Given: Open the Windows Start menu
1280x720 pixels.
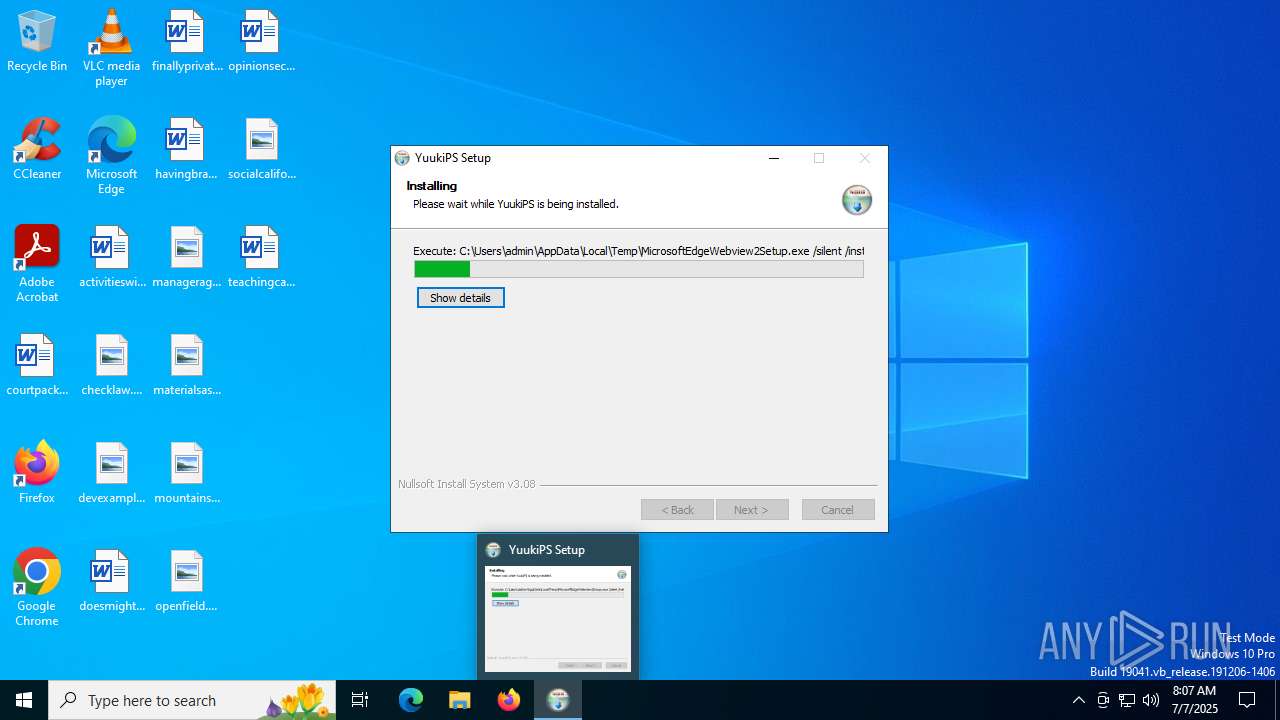Looking at the screenshot, I should 24,700.
